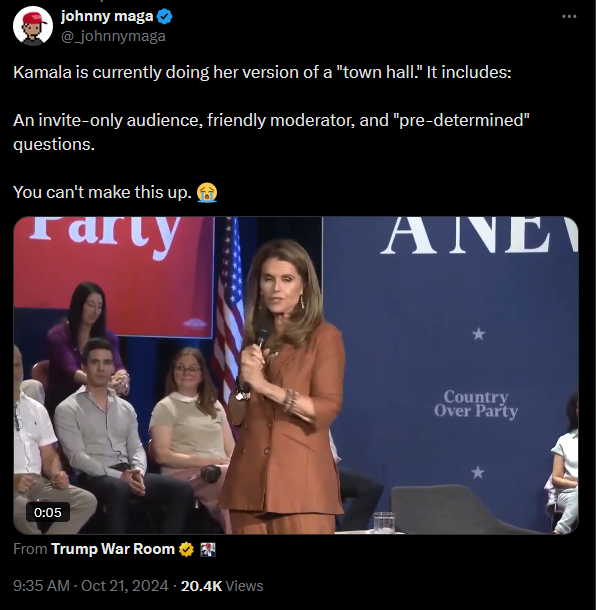Open the johnny maga display name link
Image resolution: width=596 pixels, height=610 pixels.
click(107, 16)
